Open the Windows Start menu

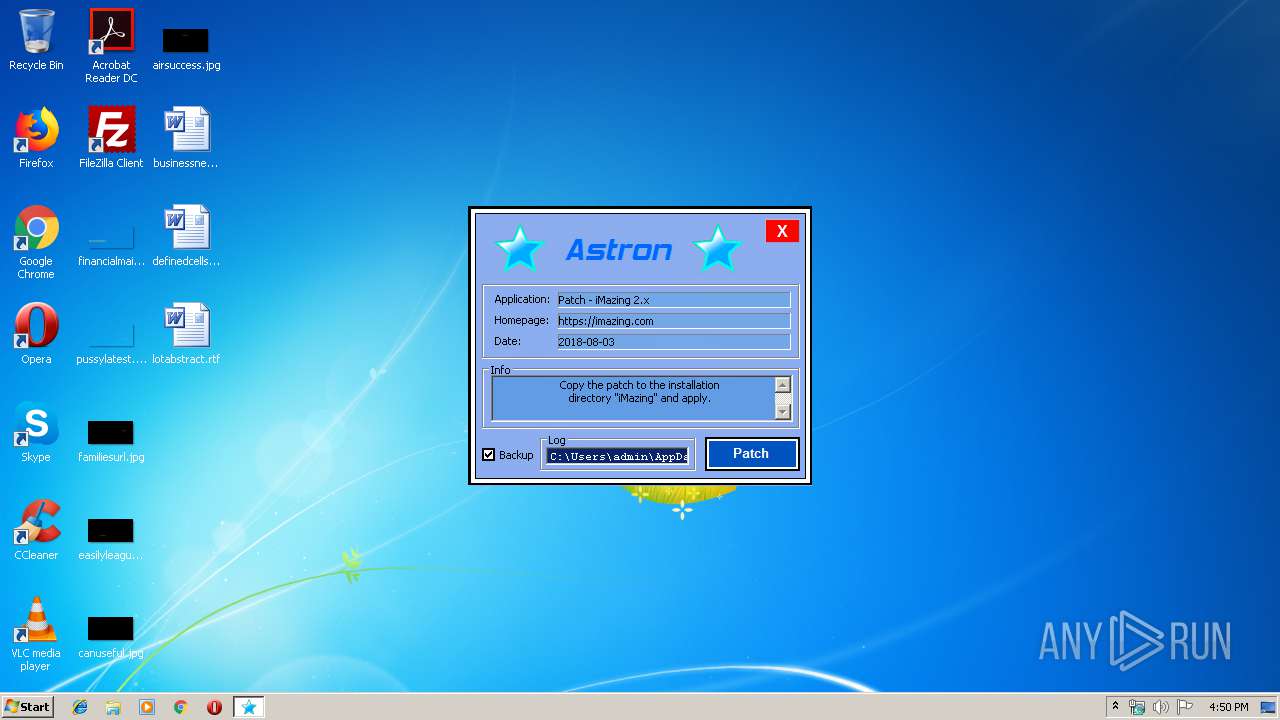pos(28,707)
